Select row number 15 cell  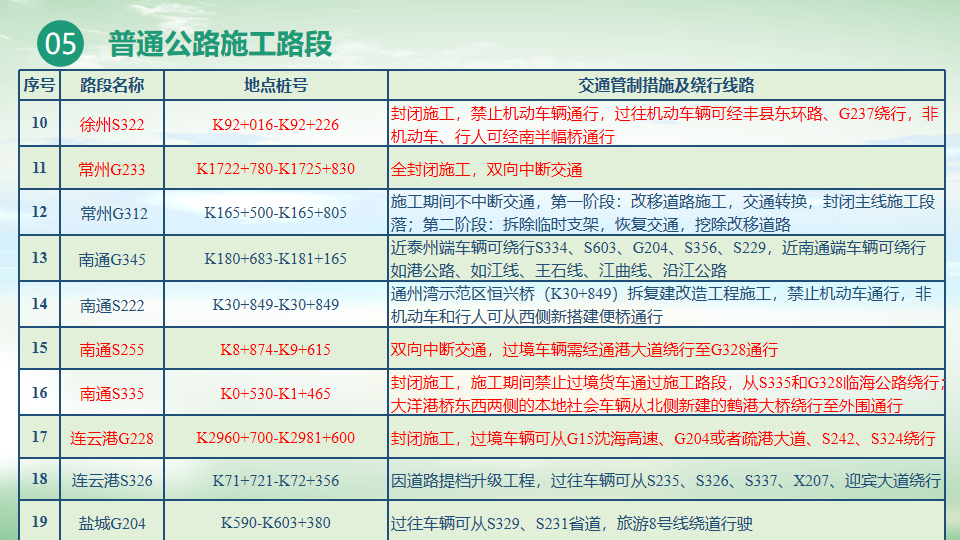[40, 348]
